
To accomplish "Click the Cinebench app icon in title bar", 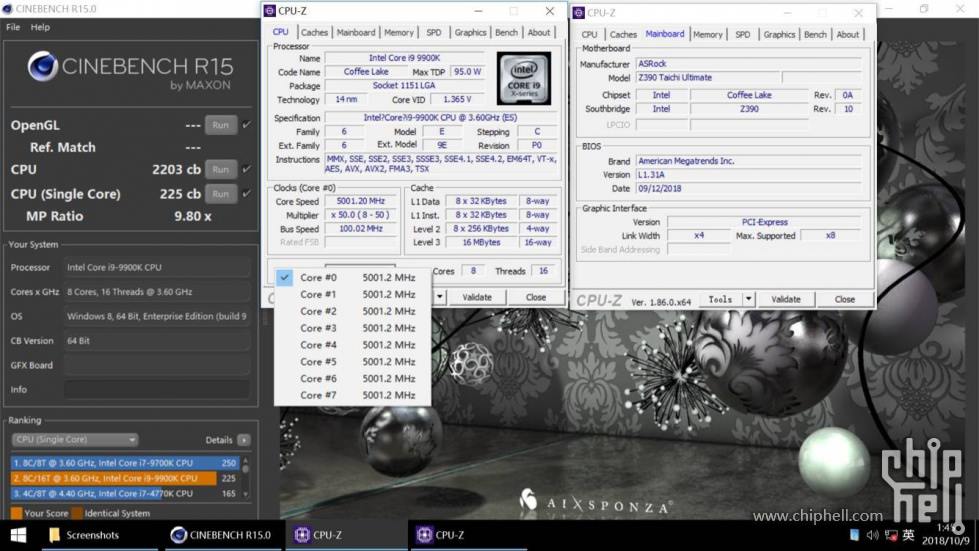I will pos(7,9).
